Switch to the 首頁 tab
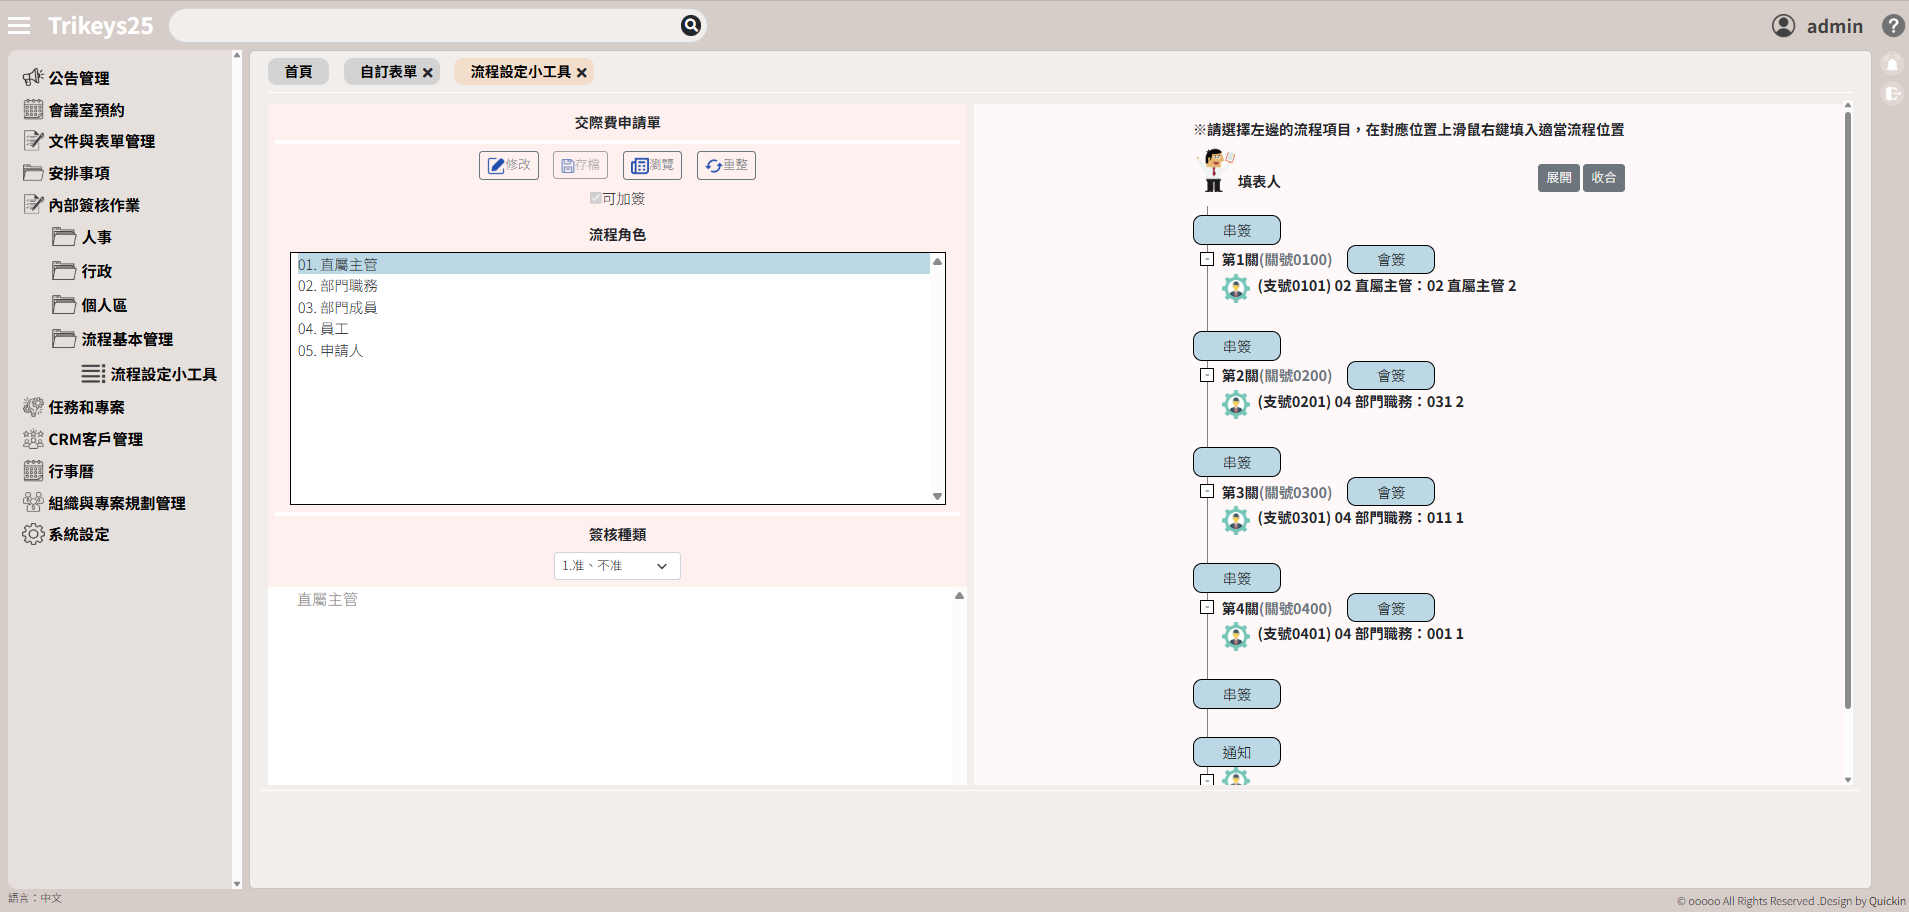This screenshot has width=1909, height=912. pyautogui.click(x=298, y=72)
